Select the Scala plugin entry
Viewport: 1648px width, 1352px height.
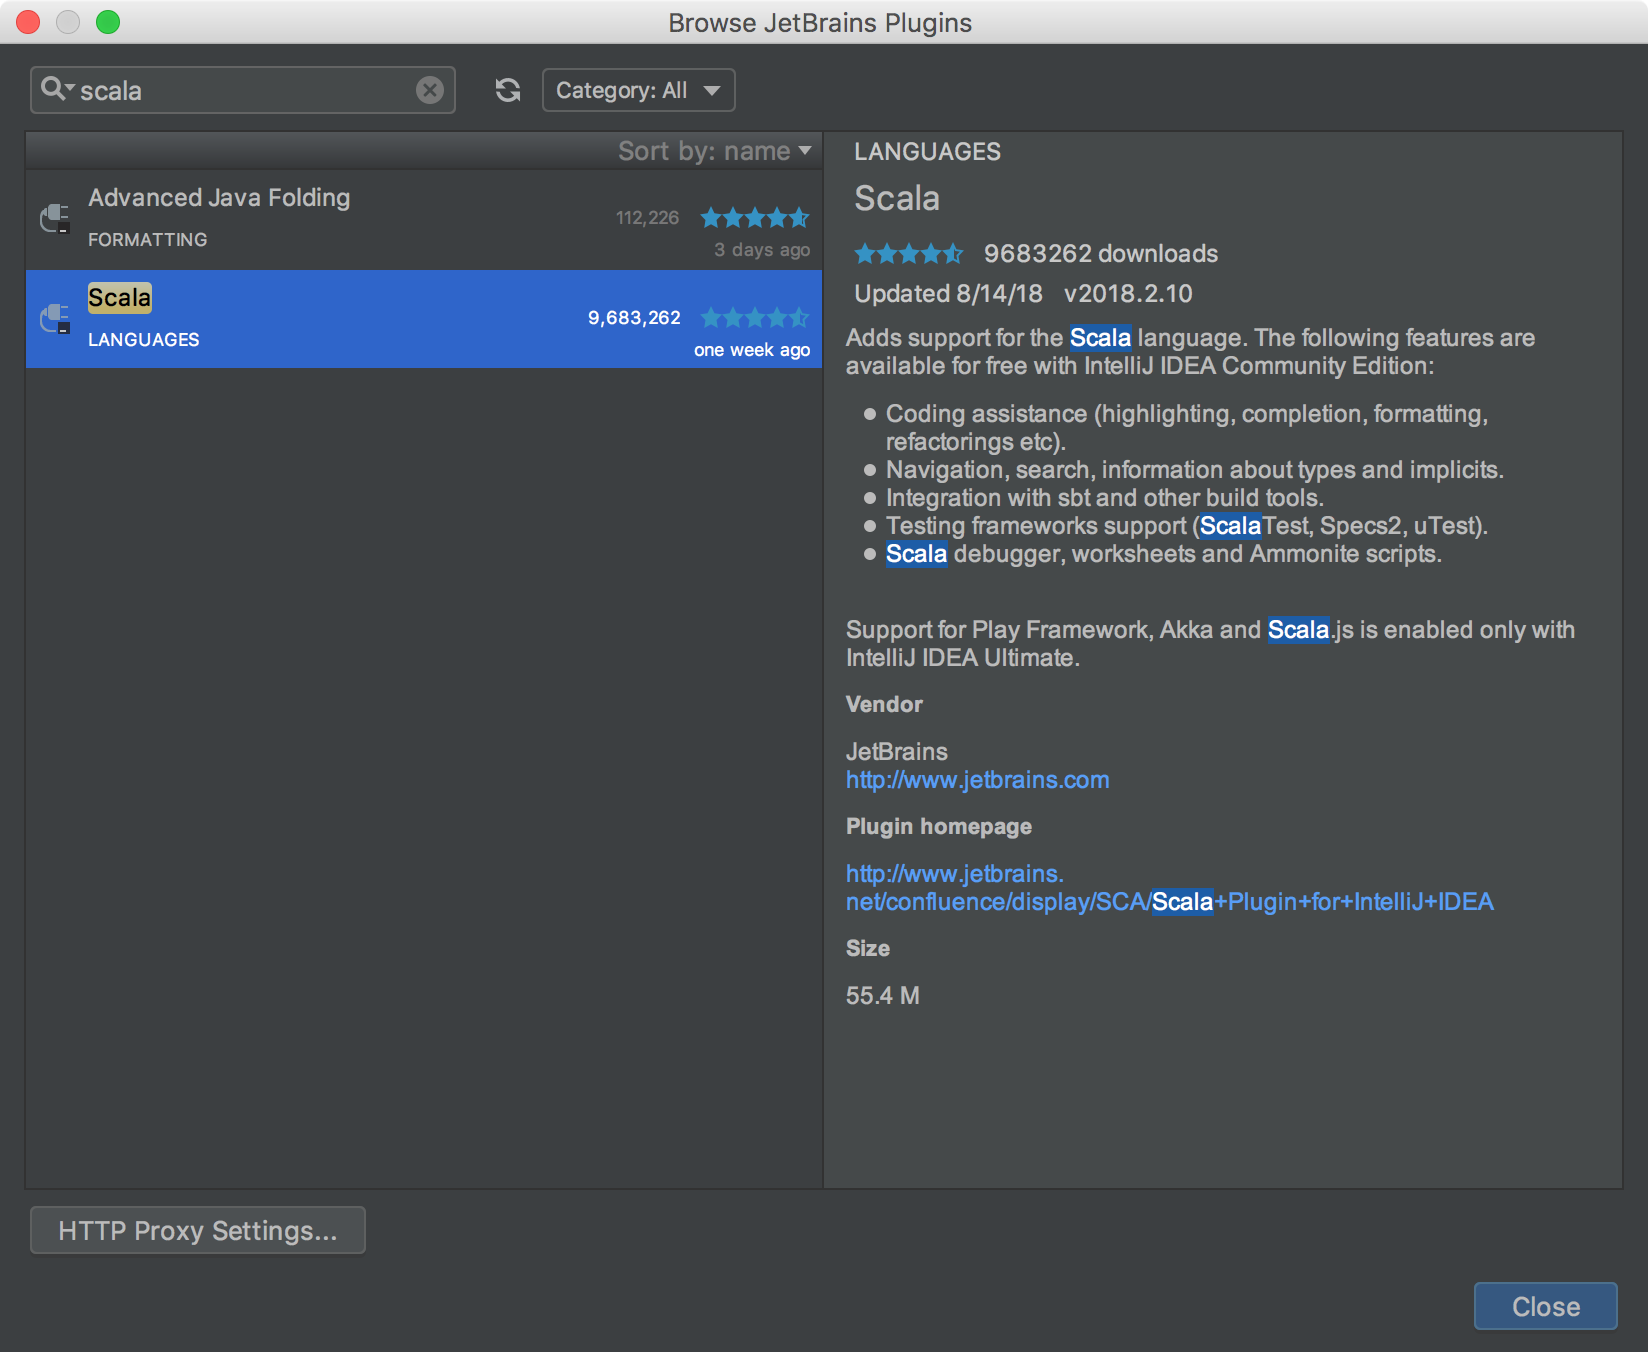pos(120,298)
